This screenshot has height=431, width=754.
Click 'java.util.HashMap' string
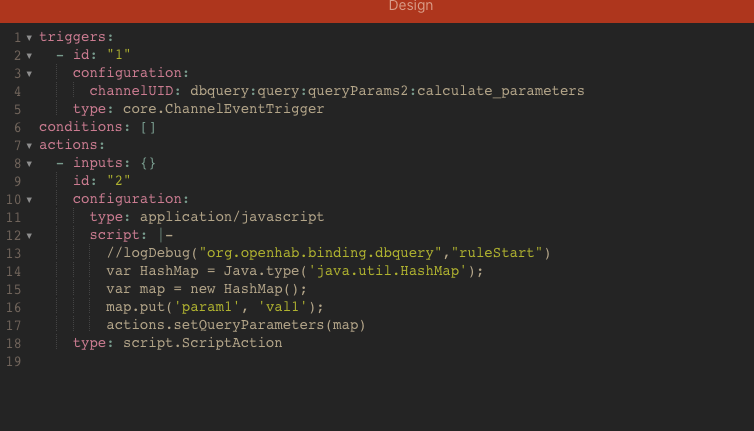tap(388, 271)
